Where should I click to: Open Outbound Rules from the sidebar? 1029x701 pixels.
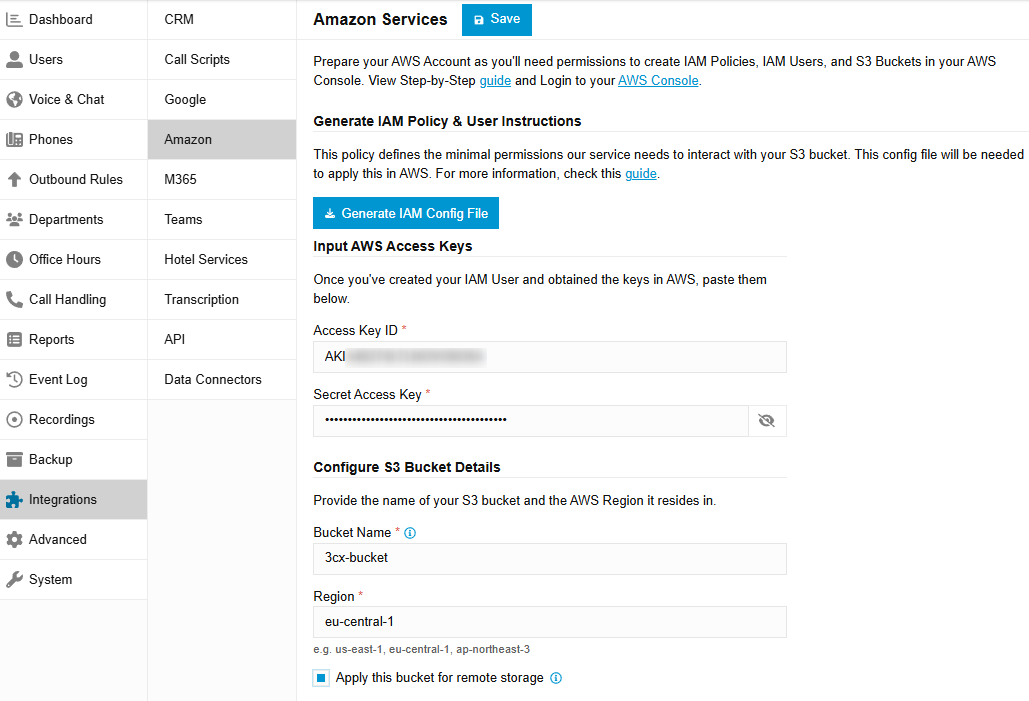coord(74,180)
